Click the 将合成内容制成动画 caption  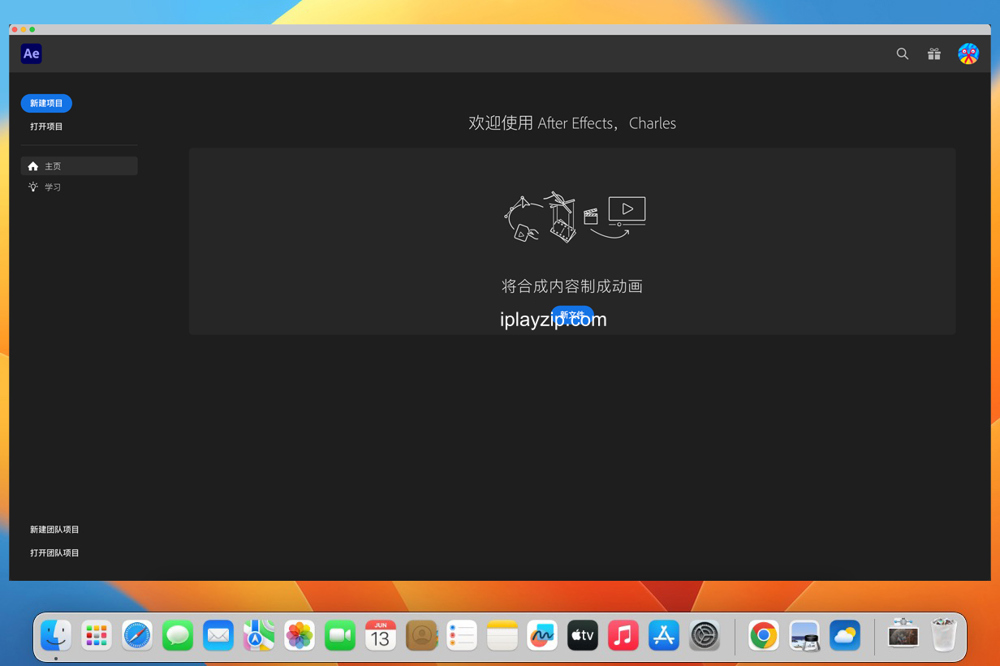point(572,286)
